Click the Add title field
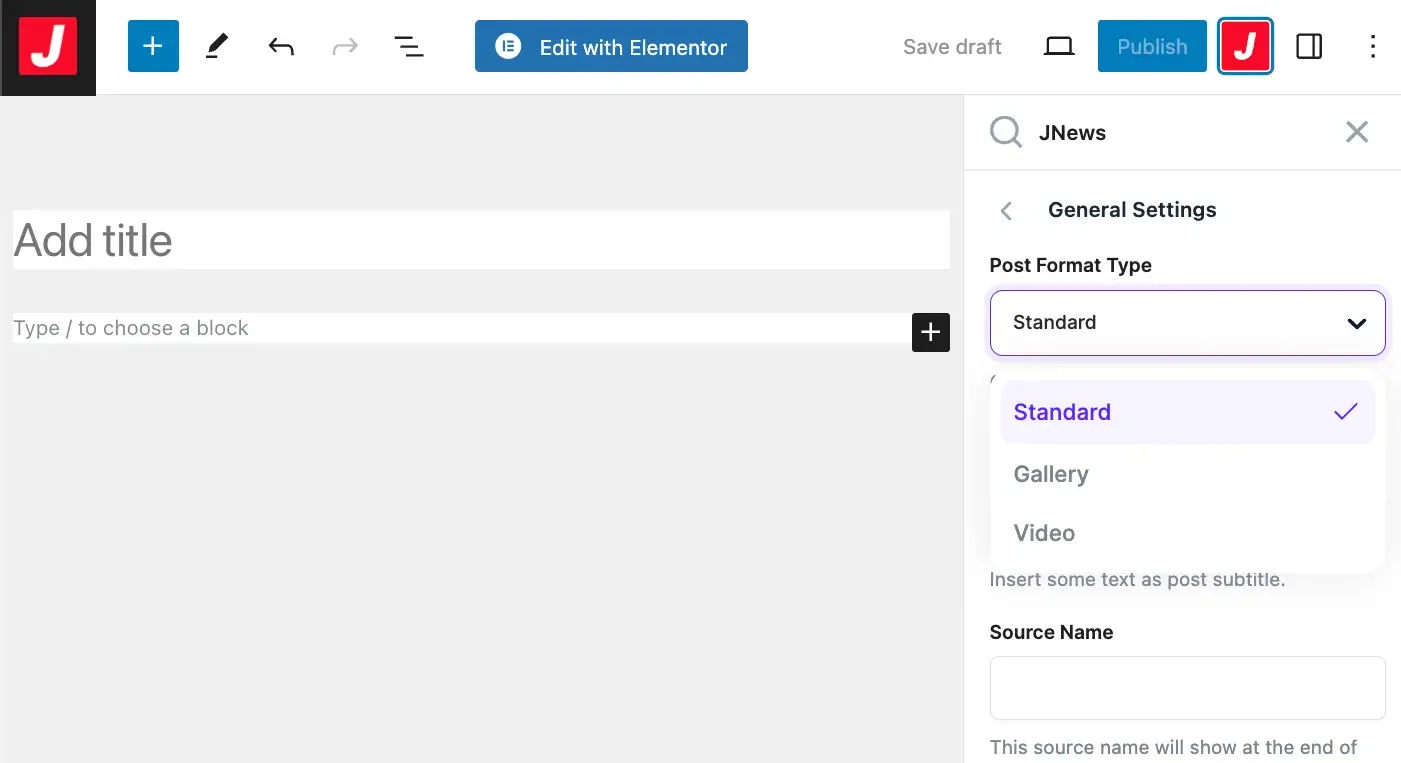 point(481,240)
